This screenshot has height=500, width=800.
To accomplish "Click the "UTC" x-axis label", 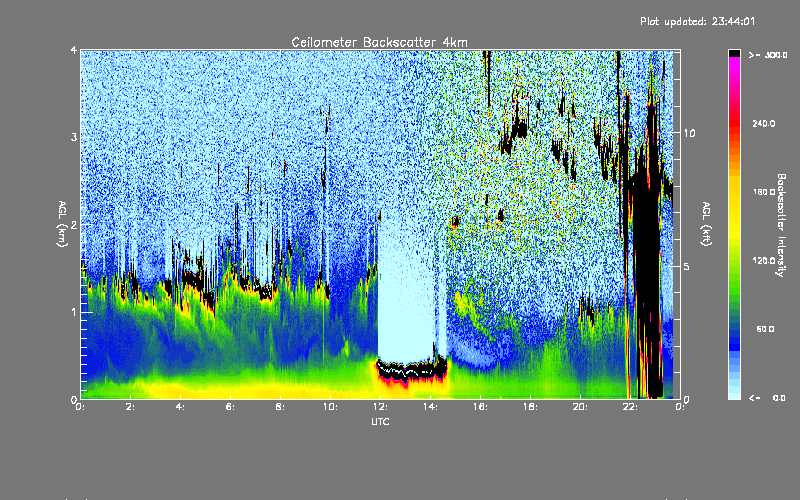I will [x=380, y=421].
